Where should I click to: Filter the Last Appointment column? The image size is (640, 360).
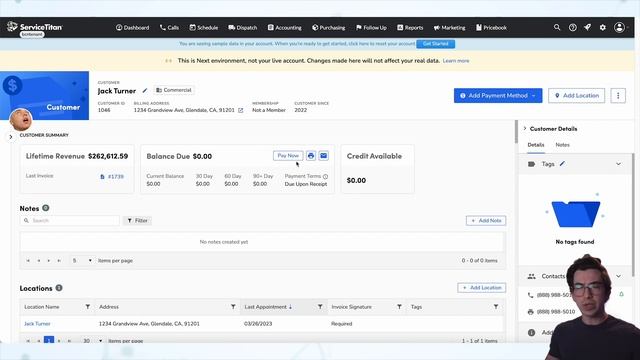[320, 307]
